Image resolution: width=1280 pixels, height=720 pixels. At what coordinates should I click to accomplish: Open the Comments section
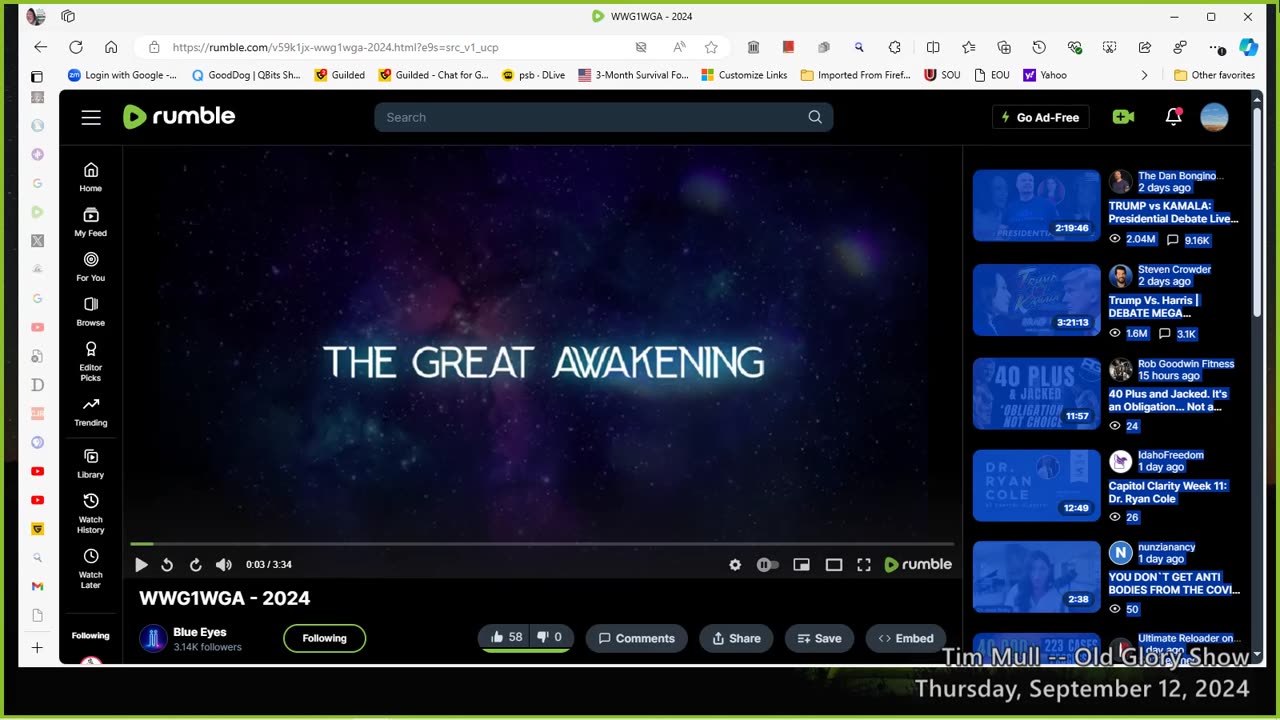tap(637, 638)
